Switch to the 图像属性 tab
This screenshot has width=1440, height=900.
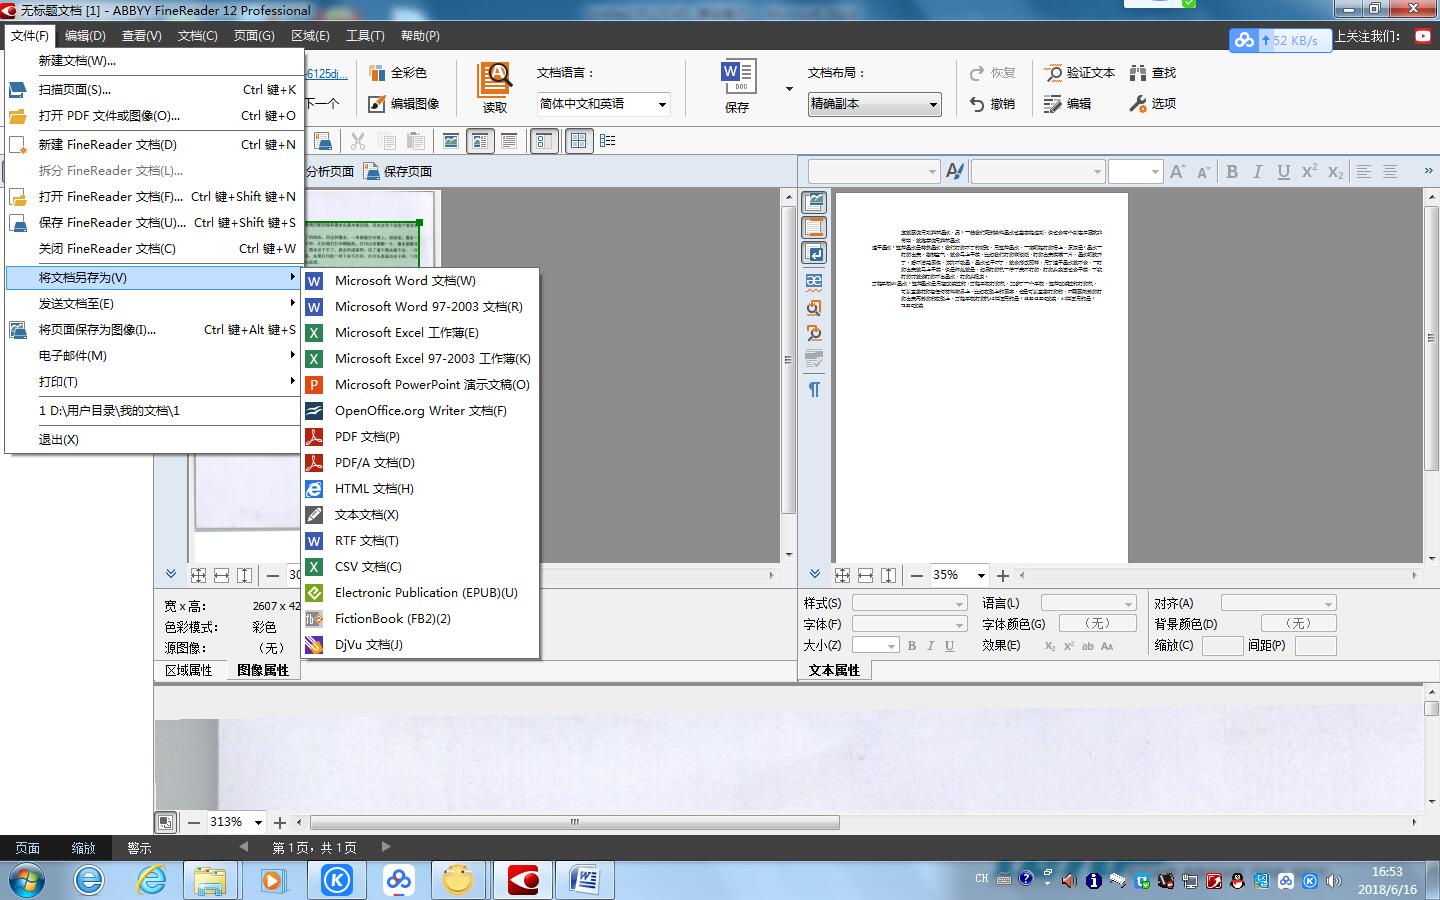(263, 670)
